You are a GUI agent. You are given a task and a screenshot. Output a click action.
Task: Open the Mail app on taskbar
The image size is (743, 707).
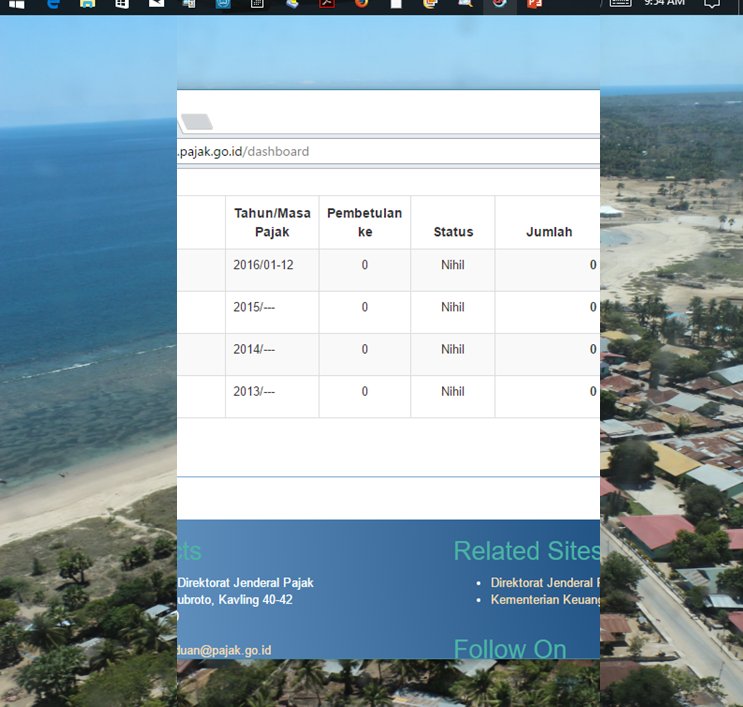pyautogui.click(x=156, y=3)
